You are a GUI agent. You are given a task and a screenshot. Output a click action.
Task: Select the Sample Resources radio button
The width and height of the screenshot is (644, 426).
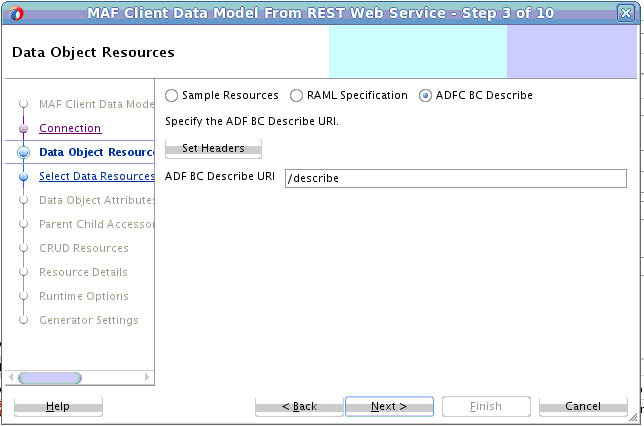[x=222, y=95]
